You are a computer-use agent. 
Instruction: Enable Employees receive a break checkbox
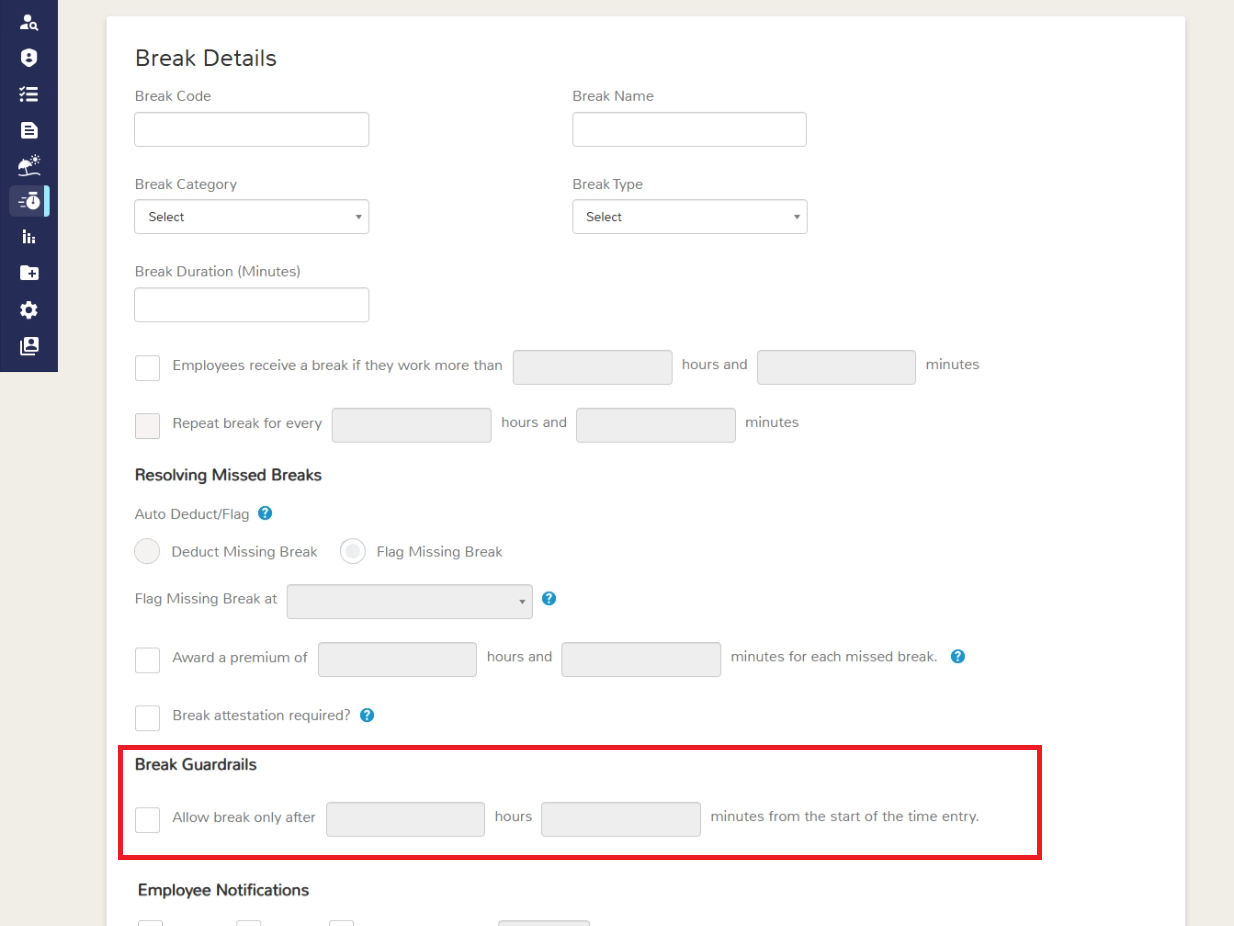(x=147, y=367)
